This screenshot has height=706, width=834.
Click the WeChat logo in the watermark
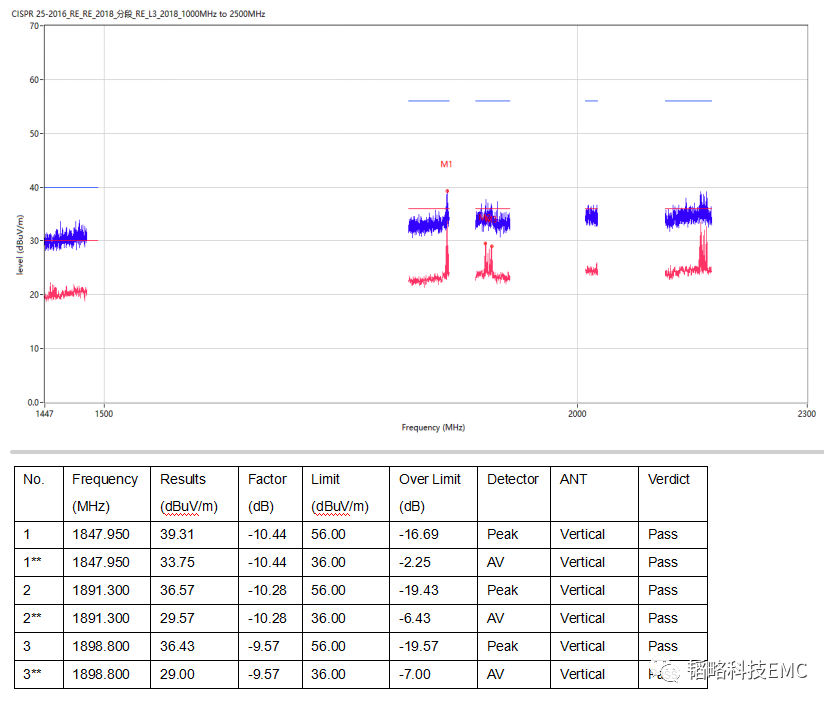666,671
